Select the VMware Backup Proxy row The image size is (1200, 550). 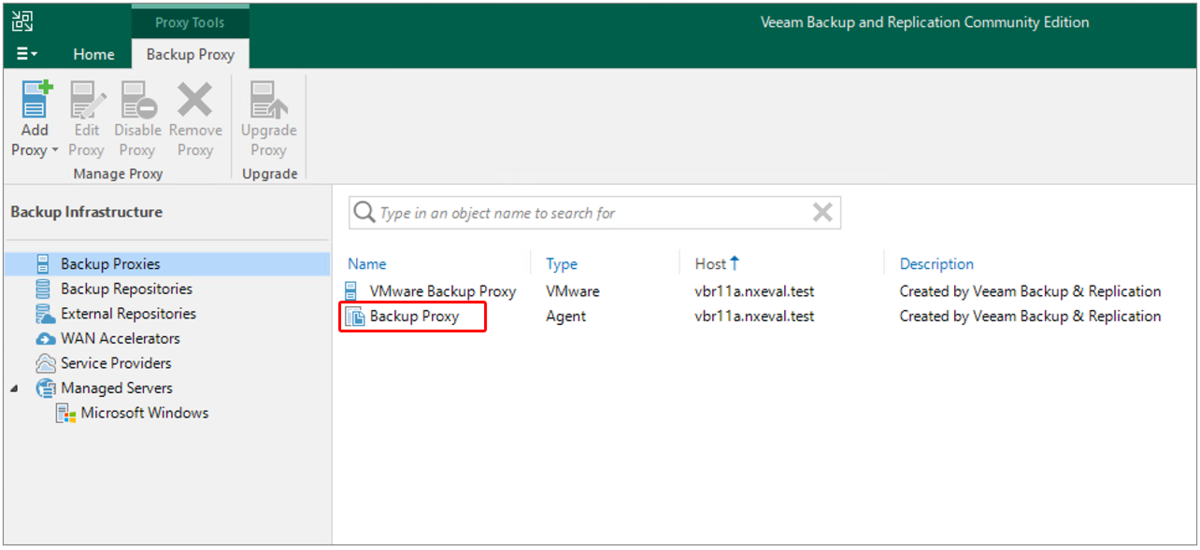[755, 292]
